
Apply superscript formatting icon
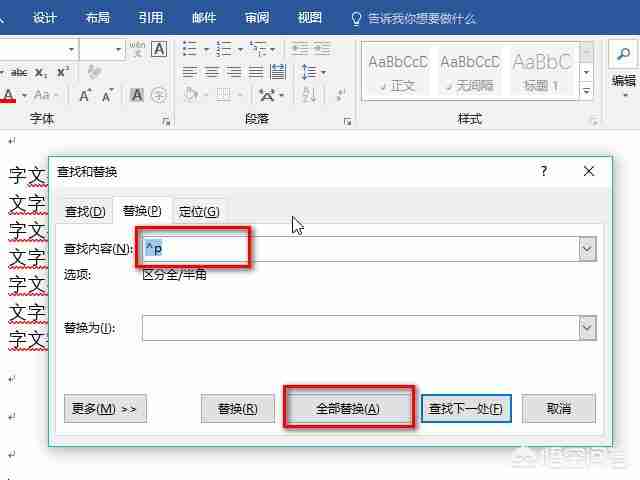tap(63, 72)
